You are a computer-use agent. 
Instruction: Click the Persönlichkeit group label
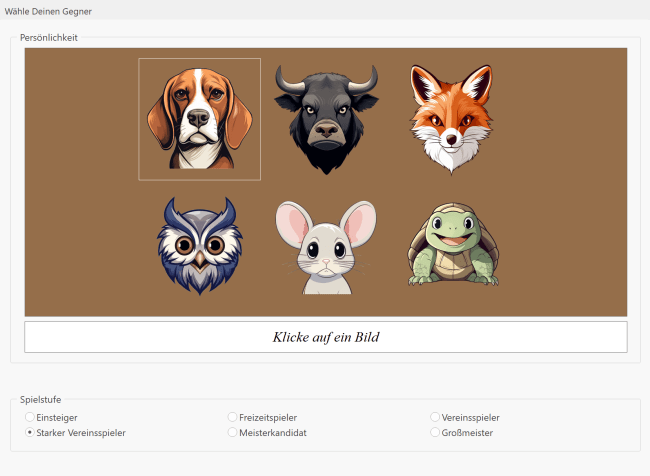coord(49,38)
